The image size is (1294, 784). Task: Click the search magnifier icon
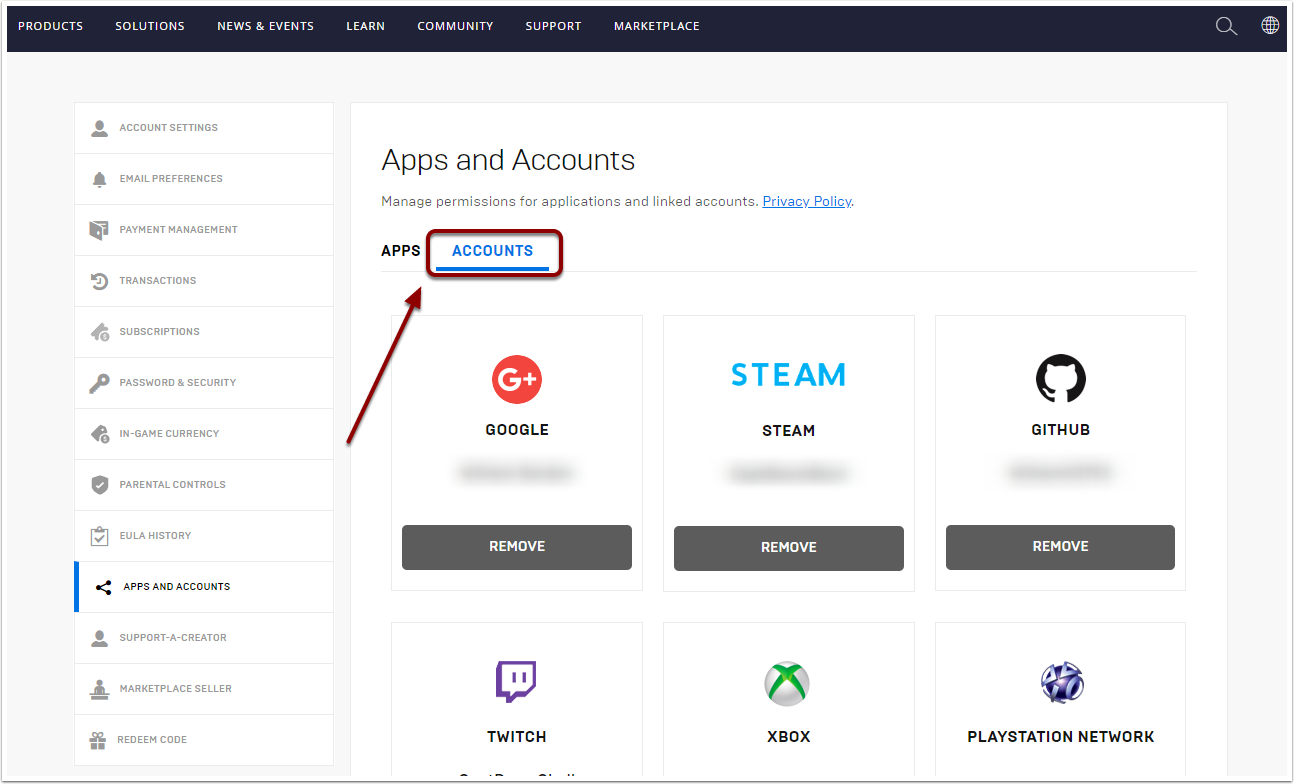[1226, 26]
